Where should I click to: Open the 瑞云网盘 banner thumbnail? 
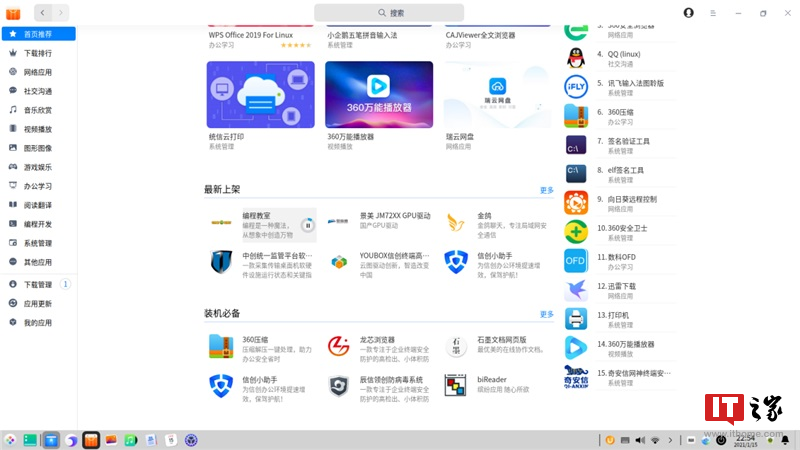click(x=497, y=94)
